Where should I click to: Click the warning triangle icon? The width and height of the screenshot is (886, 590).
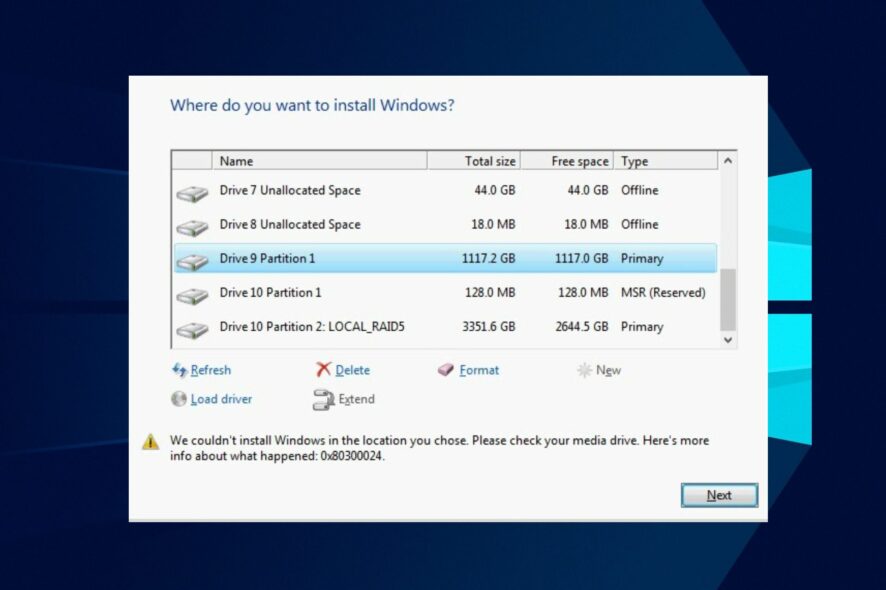tap(151, 440)
